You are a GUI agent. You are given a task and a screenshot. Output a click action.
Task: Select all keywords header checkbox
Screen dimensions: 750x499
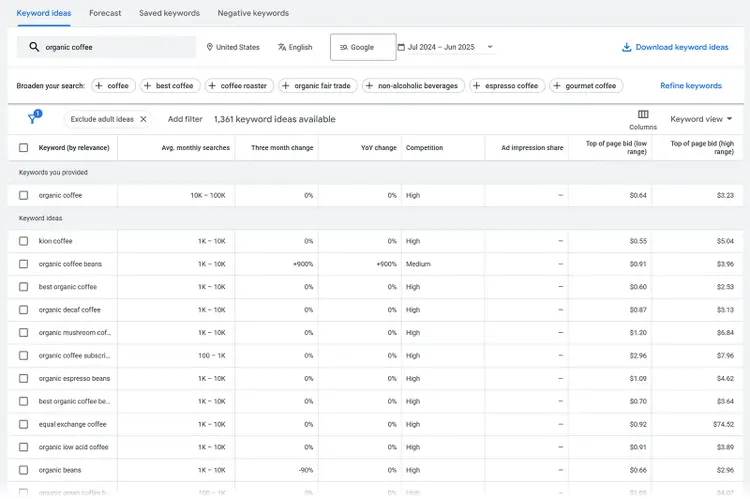23,147
